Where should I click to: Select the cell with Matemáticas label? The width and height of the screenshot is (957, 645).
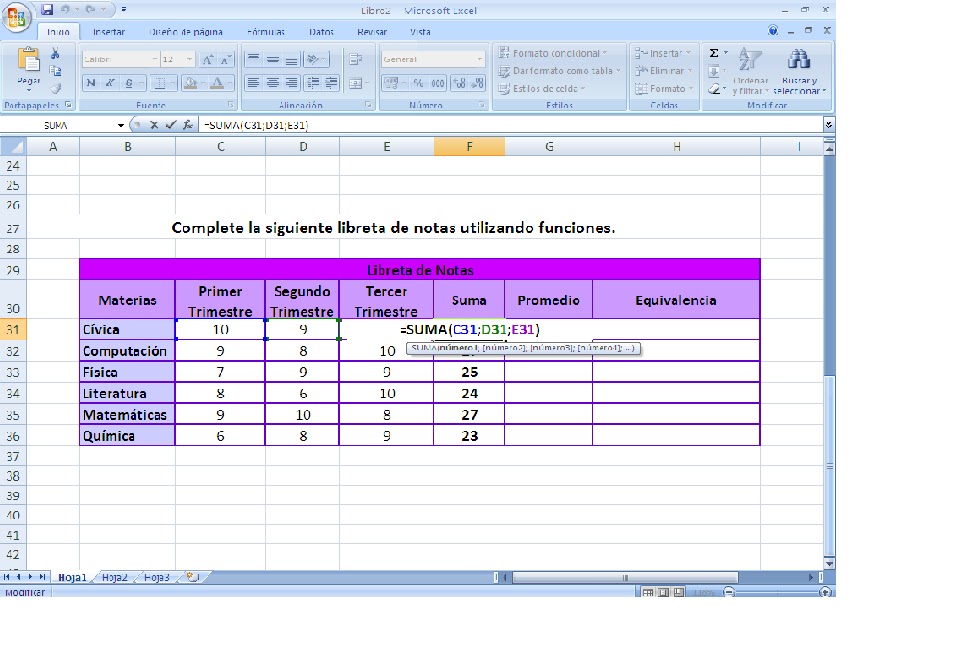[x=125, y=414]
